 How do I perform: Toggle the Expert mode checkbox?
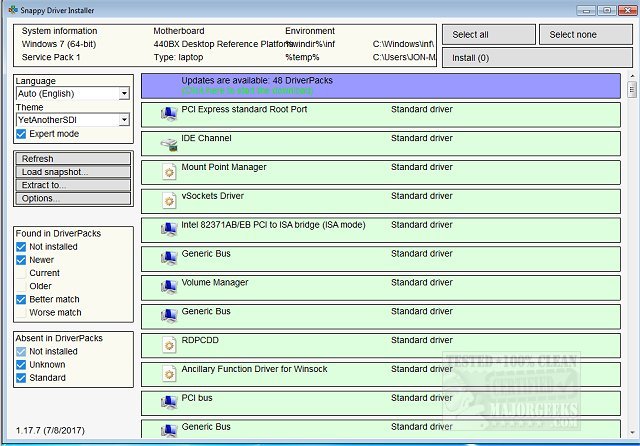[21, 134]
